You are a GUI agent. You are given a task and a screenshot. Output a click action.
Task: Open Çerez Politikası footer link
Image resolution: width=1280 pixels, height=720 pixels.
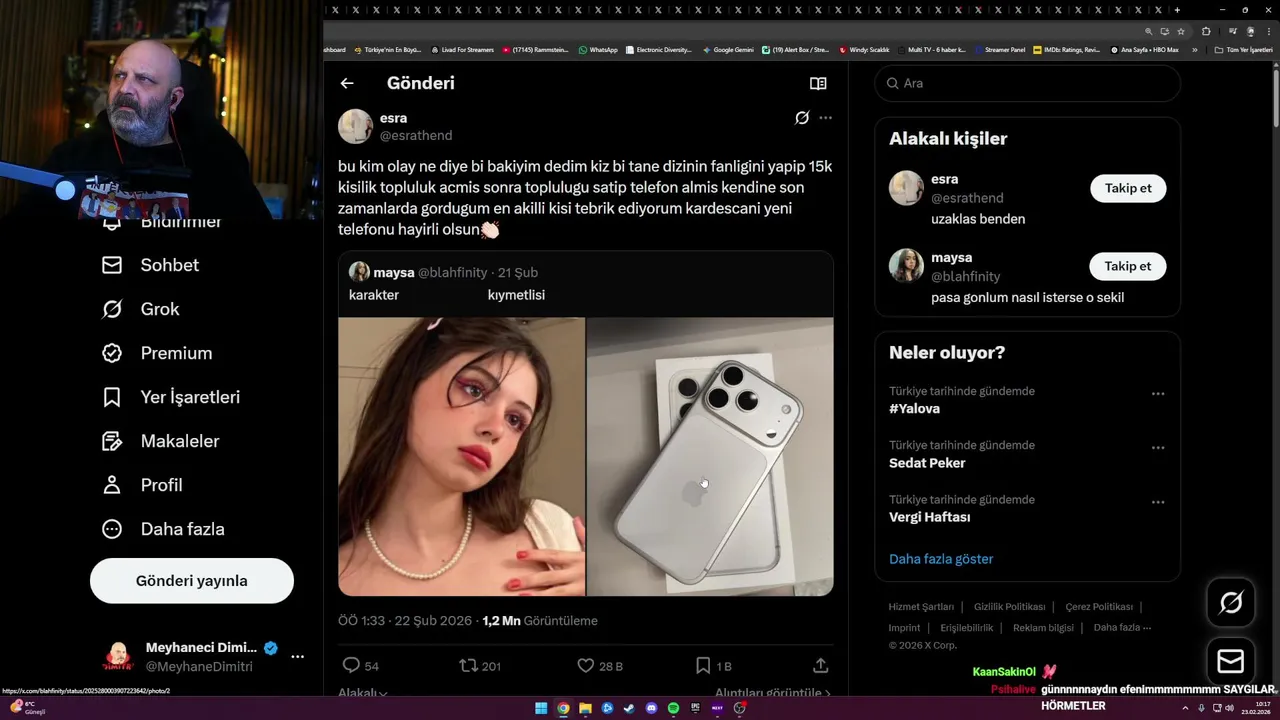(x=1099, y=607)
